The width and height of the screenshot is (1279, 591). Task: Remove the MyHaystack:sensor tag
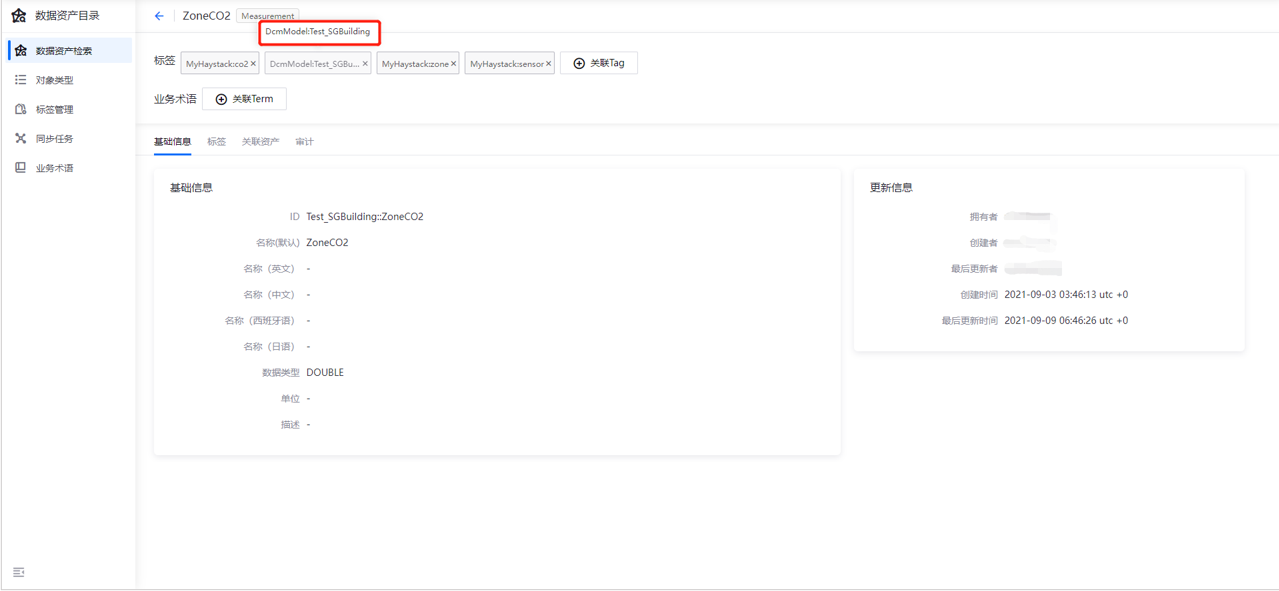tap(548, 64)
